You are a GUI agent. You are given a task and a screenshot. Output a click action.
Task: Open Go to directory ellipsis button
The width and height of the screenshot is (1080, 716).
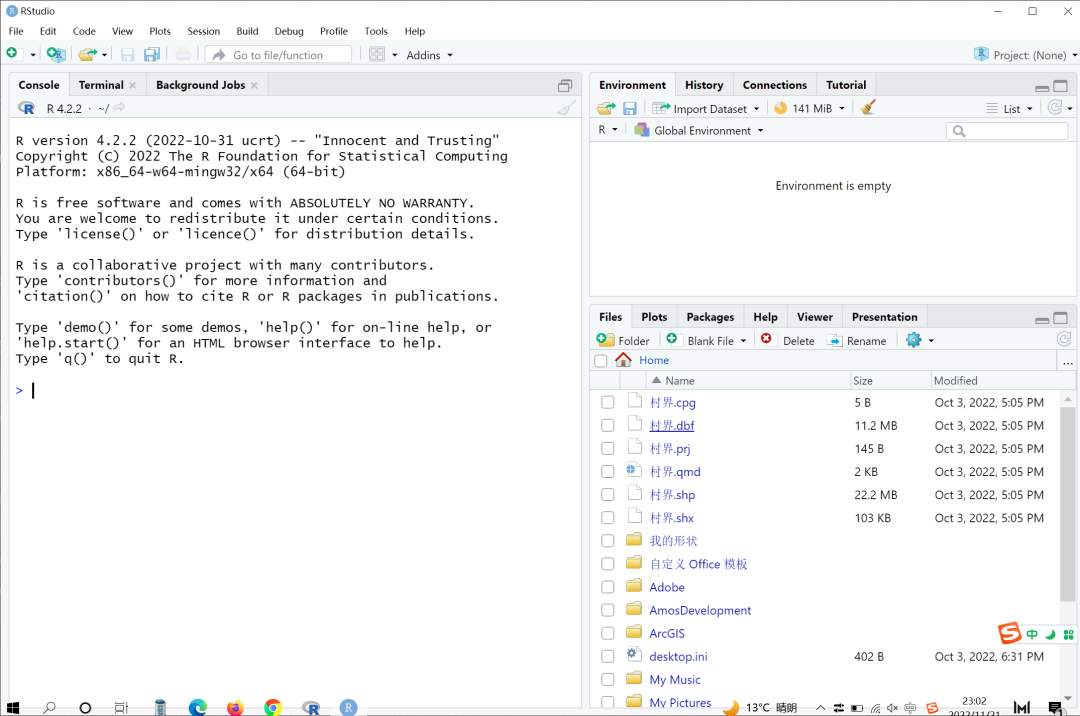pyautogui.click(x=1067, y=362)
